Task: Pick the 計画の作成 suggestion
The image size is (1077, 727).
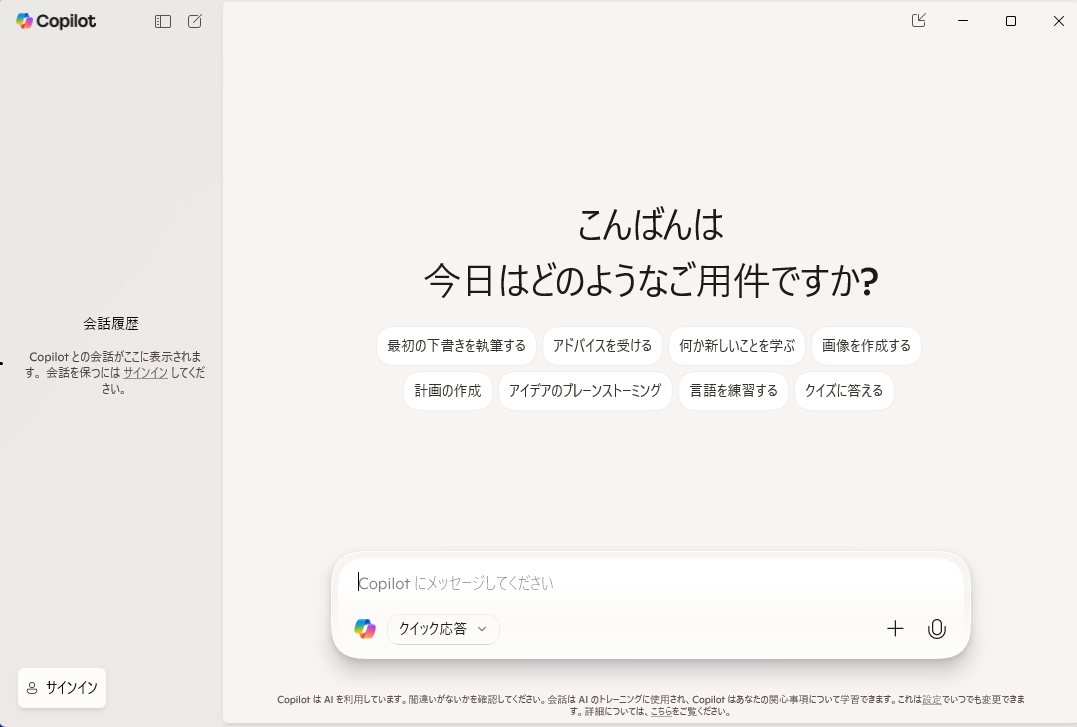Action: [x=448, y=391]
